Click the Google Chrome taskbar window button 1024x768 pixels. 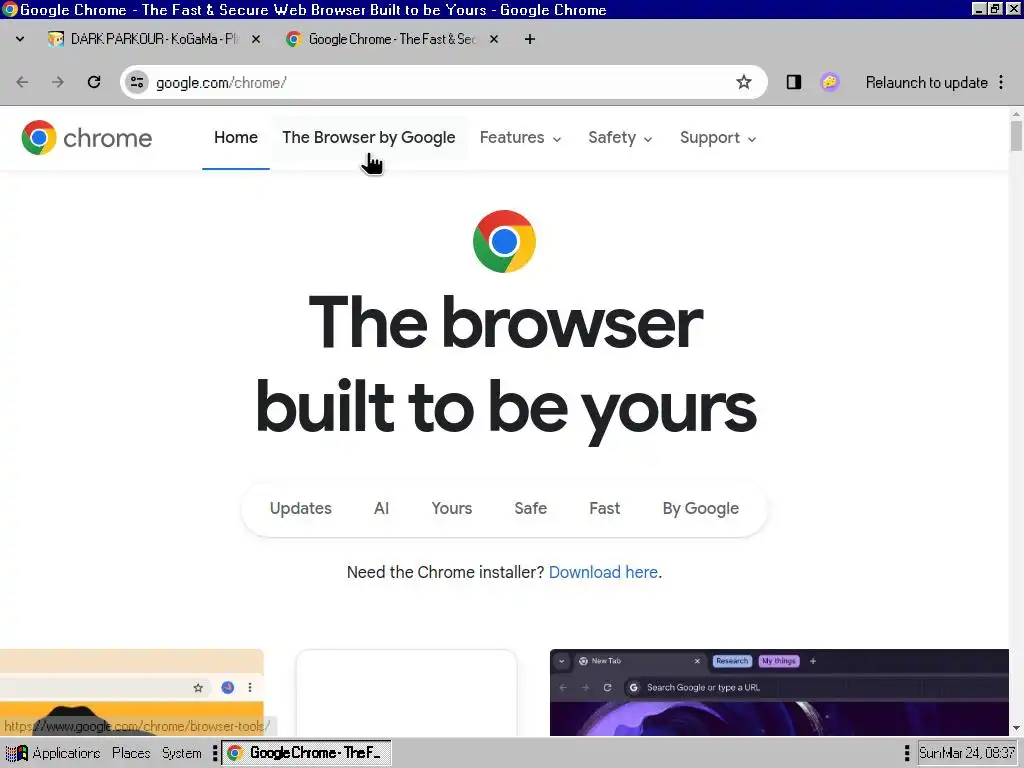coord(306,753)
